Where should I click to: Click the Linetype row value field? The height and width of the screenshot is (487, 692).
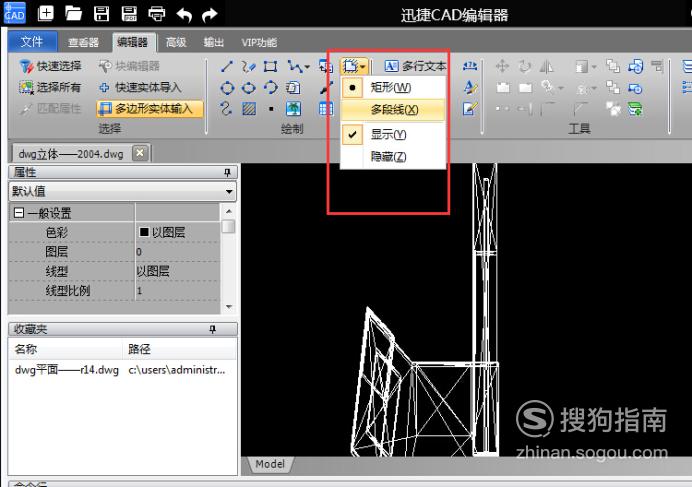[178, 271]
